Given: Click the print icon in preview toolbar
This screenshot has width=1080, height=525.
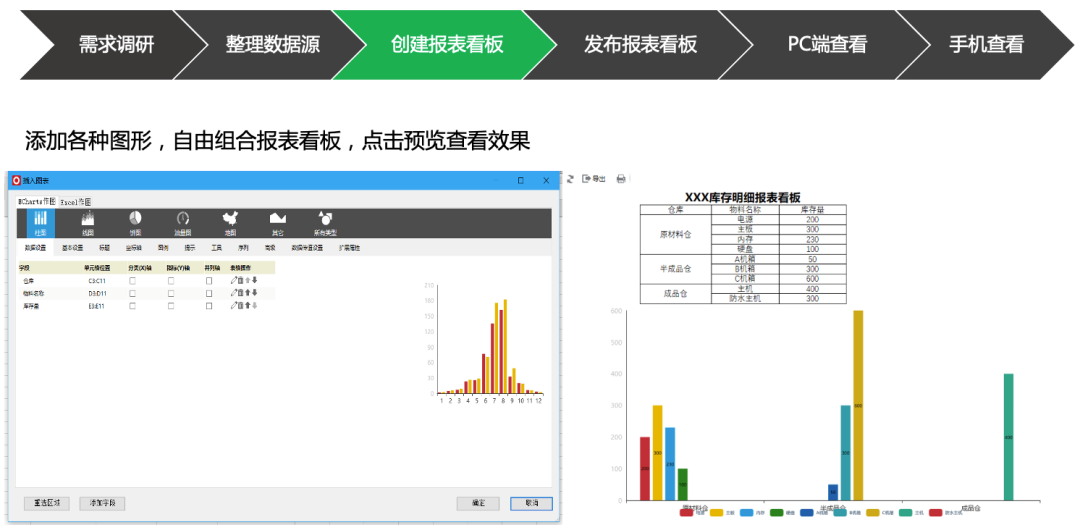Looking at the screenshot, I should tap(621, 179).
